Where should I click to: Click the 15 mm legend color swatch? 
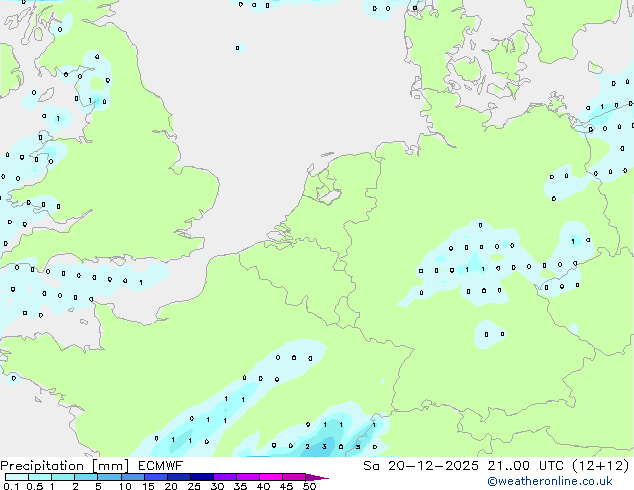[x=155, y=477]
